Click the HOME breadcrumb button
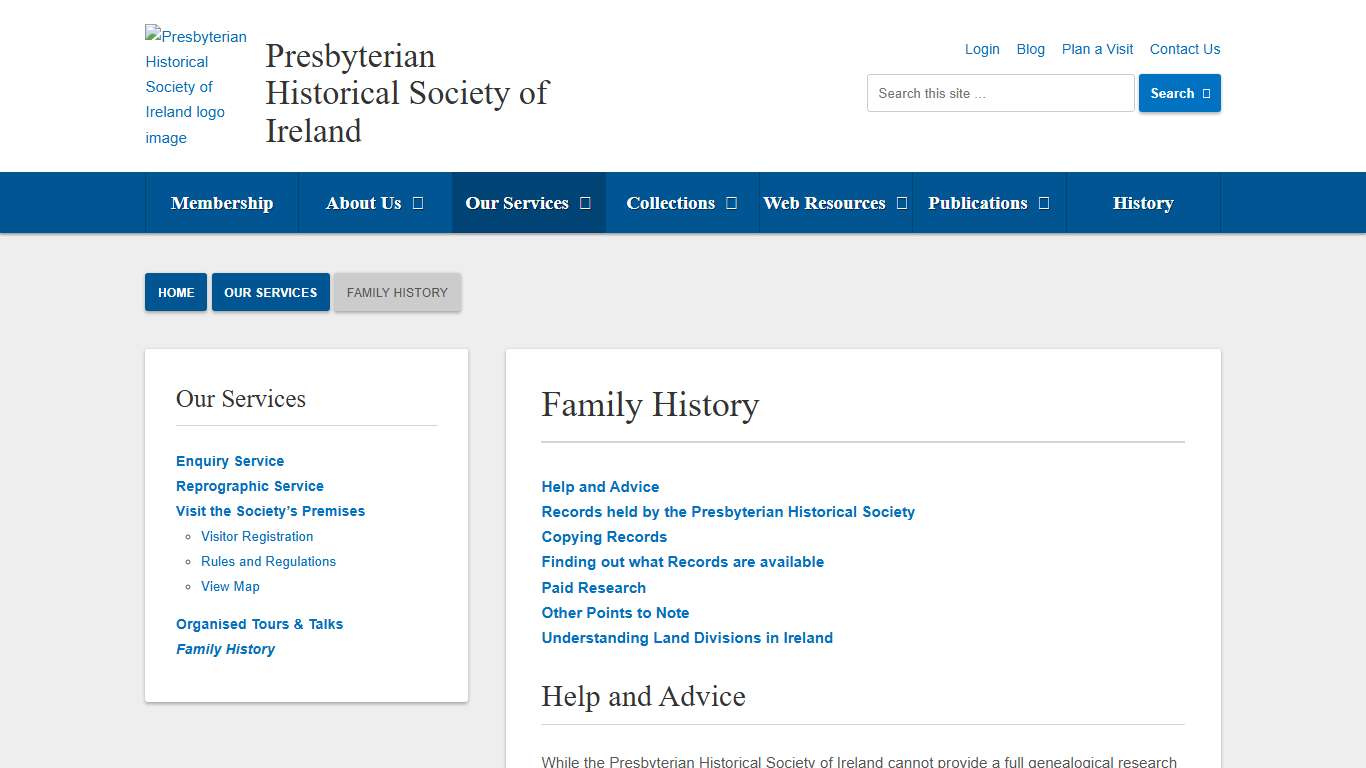 175,292
